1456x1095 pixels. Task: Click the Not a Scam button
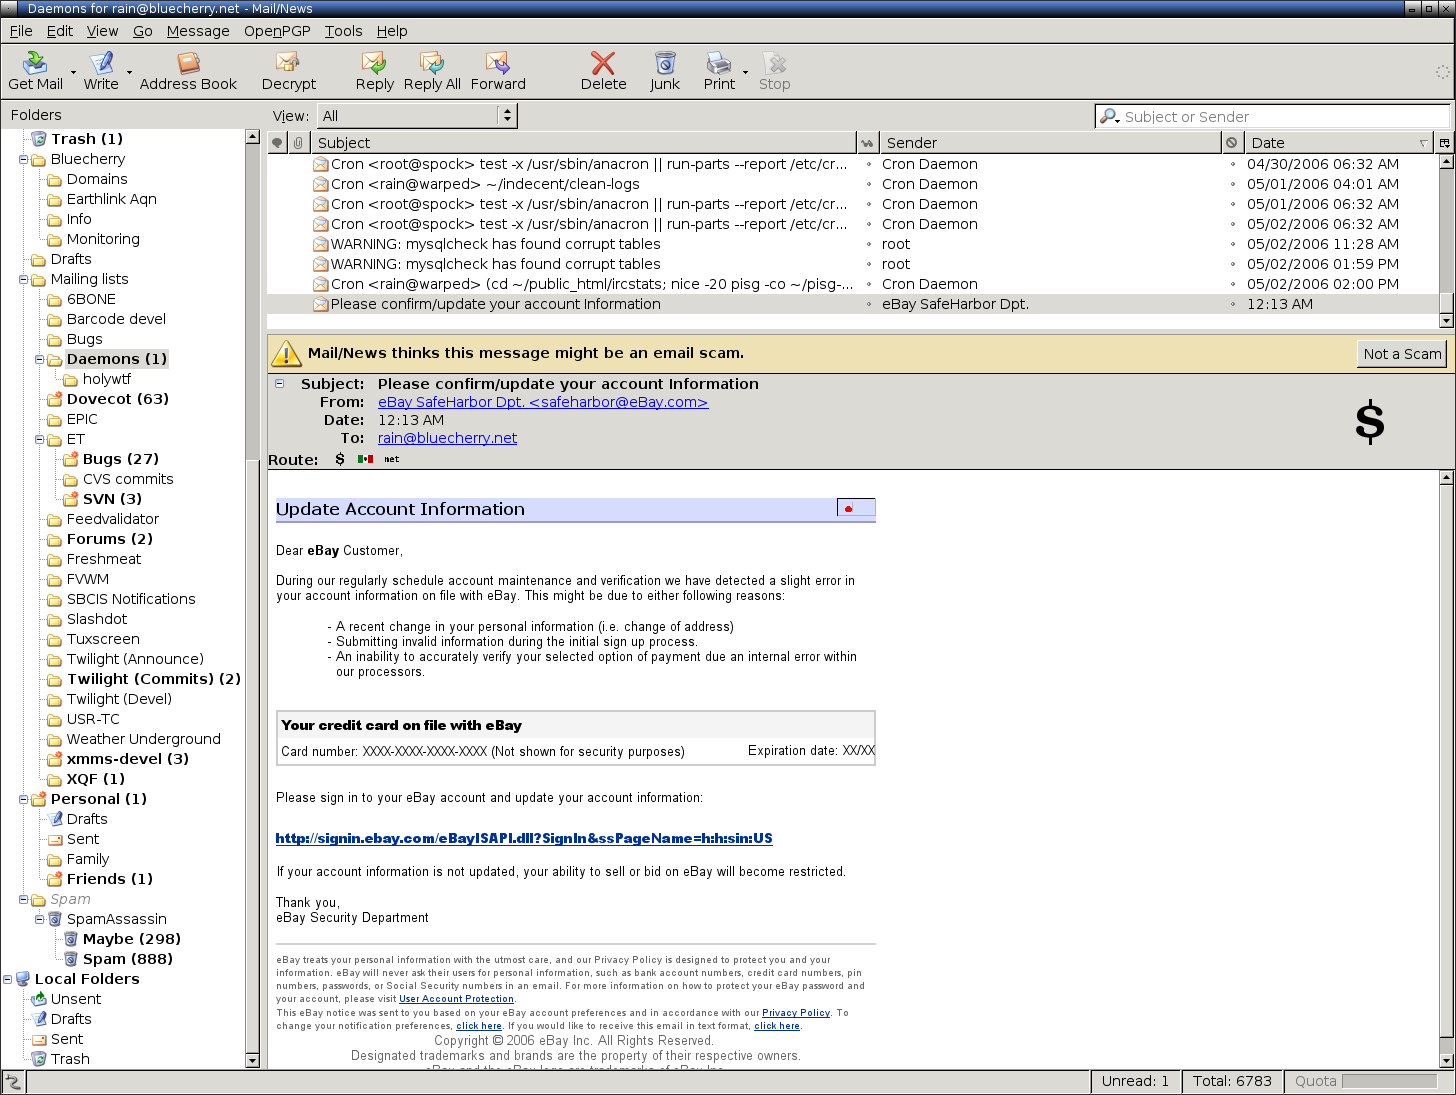[x=1402, y=353]
